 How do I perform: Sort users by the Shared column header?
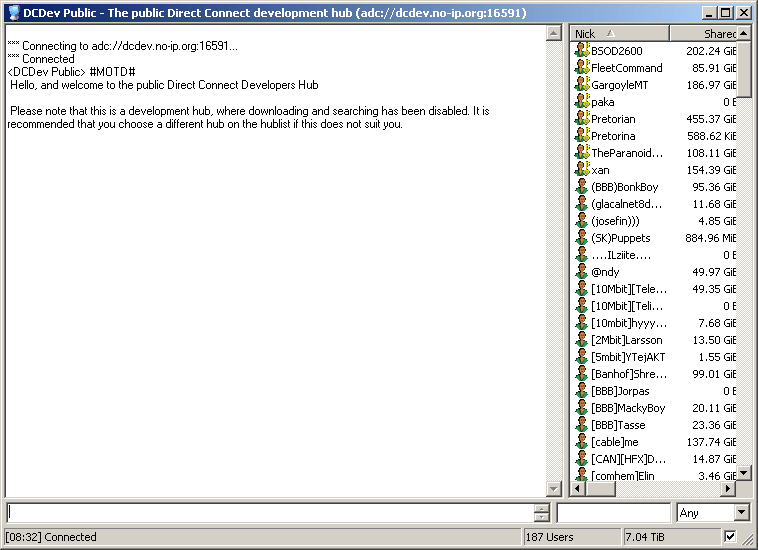click(x=704, y=33)
